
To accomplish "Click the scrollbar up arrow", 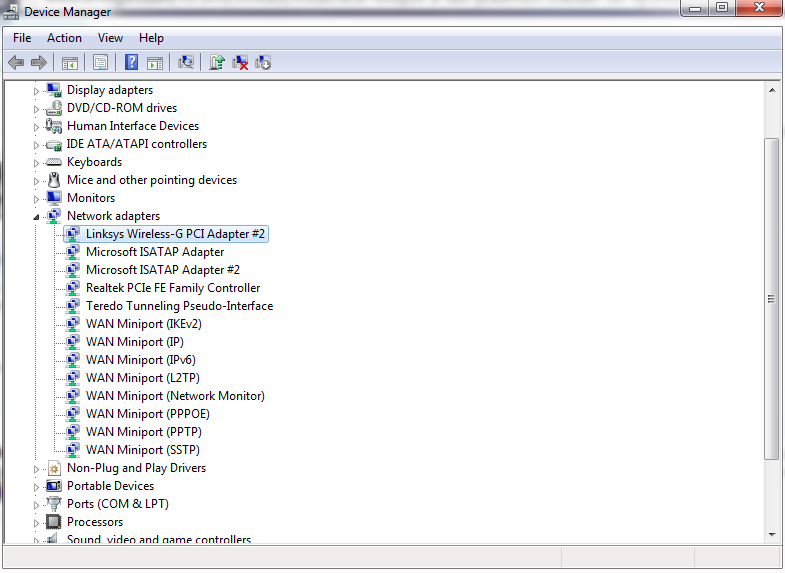I will pos(771,90).
